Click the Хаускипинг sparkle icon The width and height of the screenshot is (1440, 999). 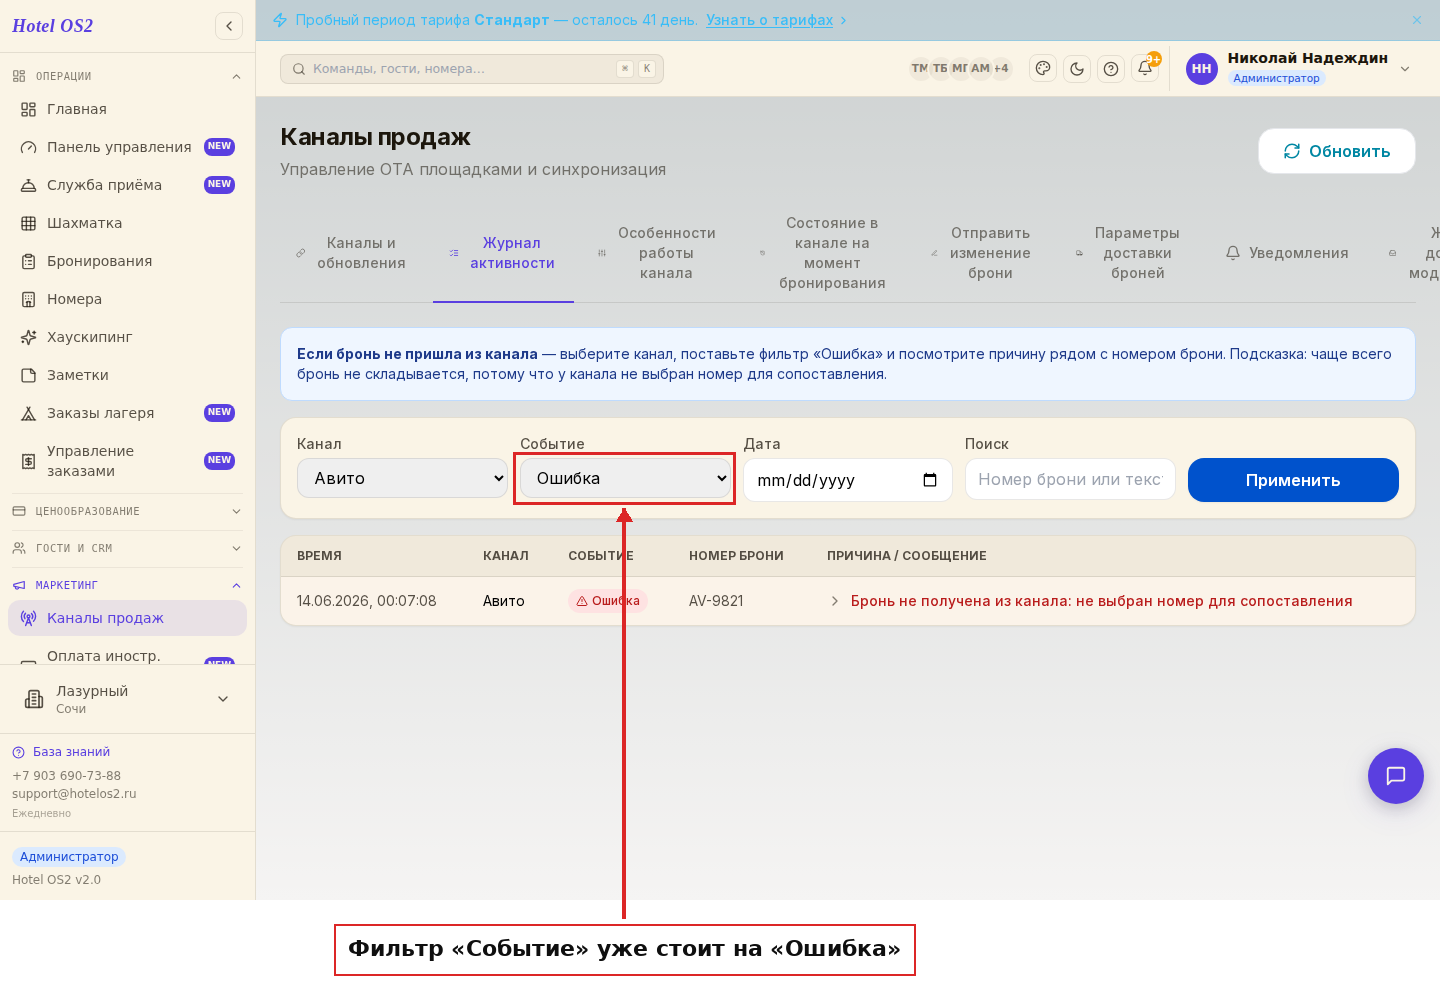(x=29, y=337)
